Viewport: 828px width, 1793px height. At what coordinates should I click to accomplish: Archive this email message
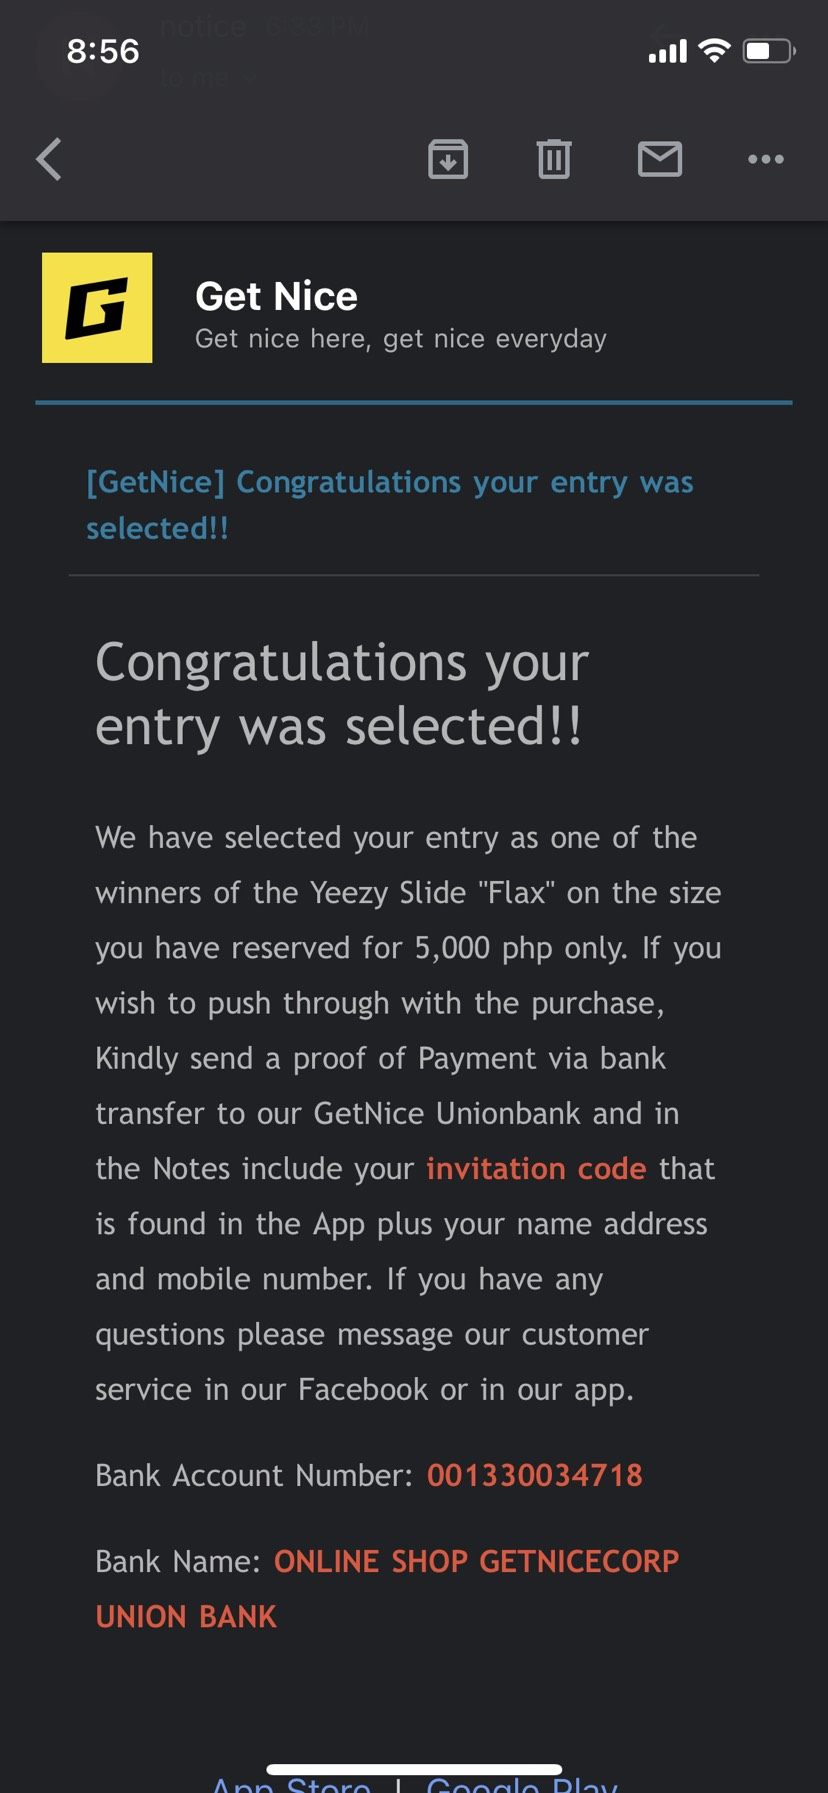pos(448,159)
